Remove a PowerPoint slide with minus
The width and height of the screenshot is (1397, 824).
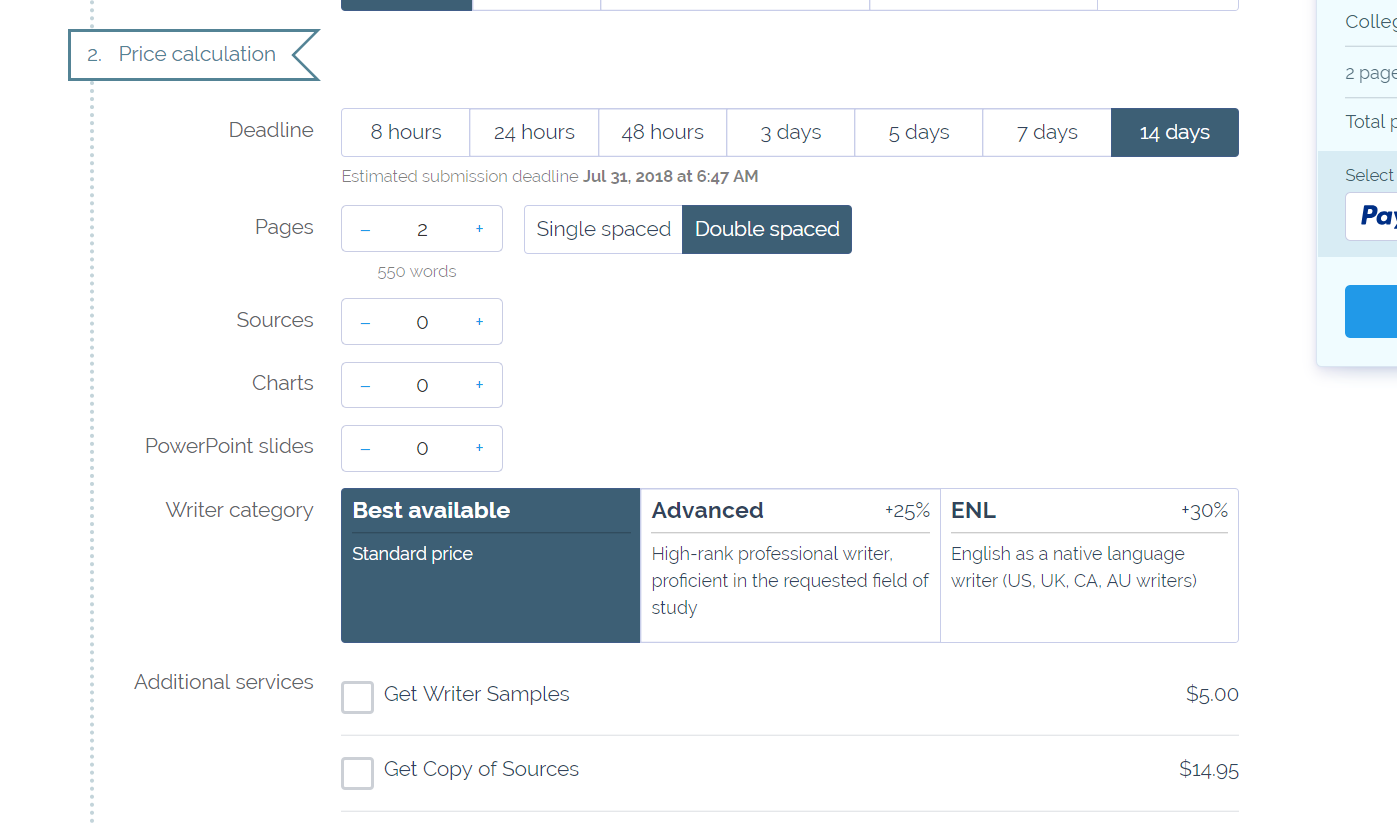(x=365, y=448)
